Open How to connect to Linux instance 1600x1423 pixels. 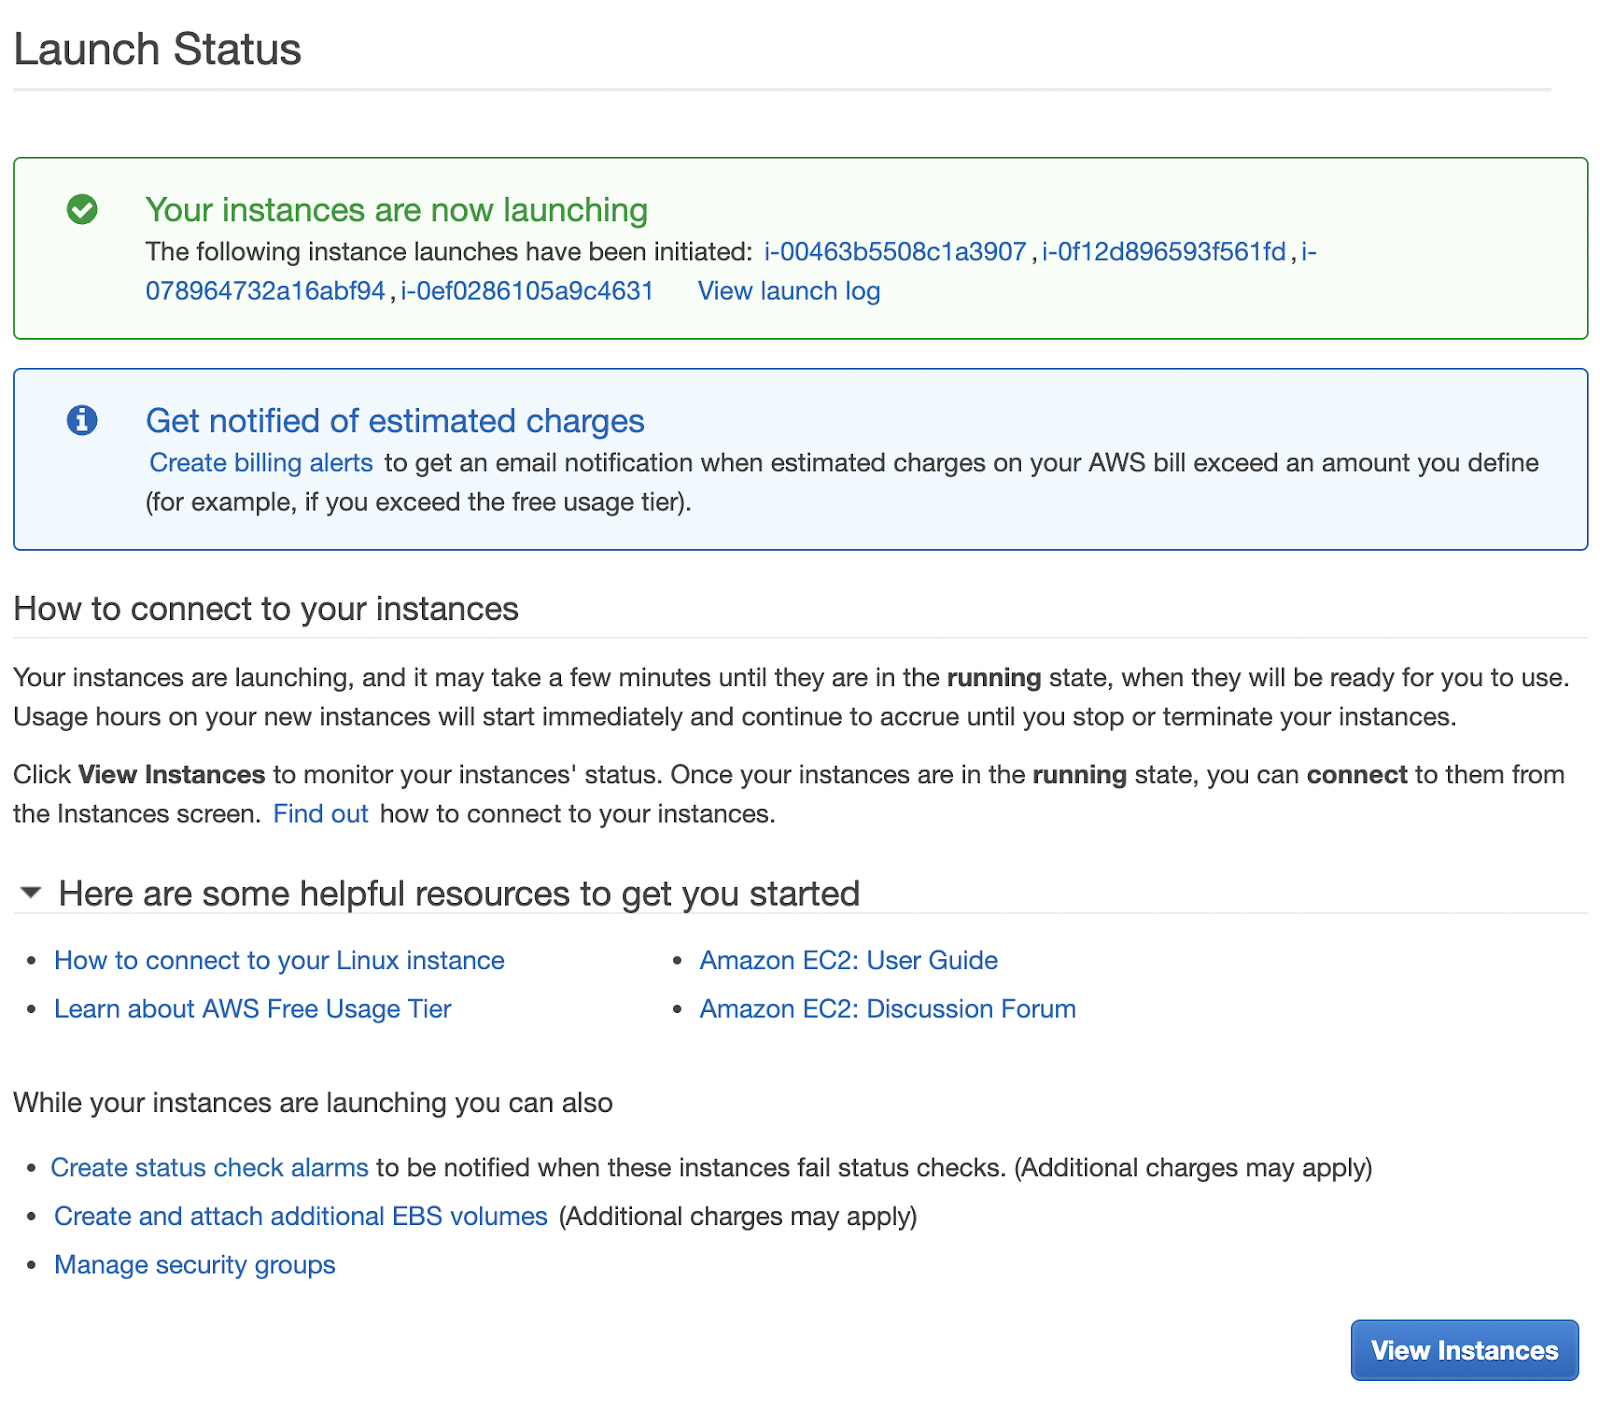pos(279,960)
